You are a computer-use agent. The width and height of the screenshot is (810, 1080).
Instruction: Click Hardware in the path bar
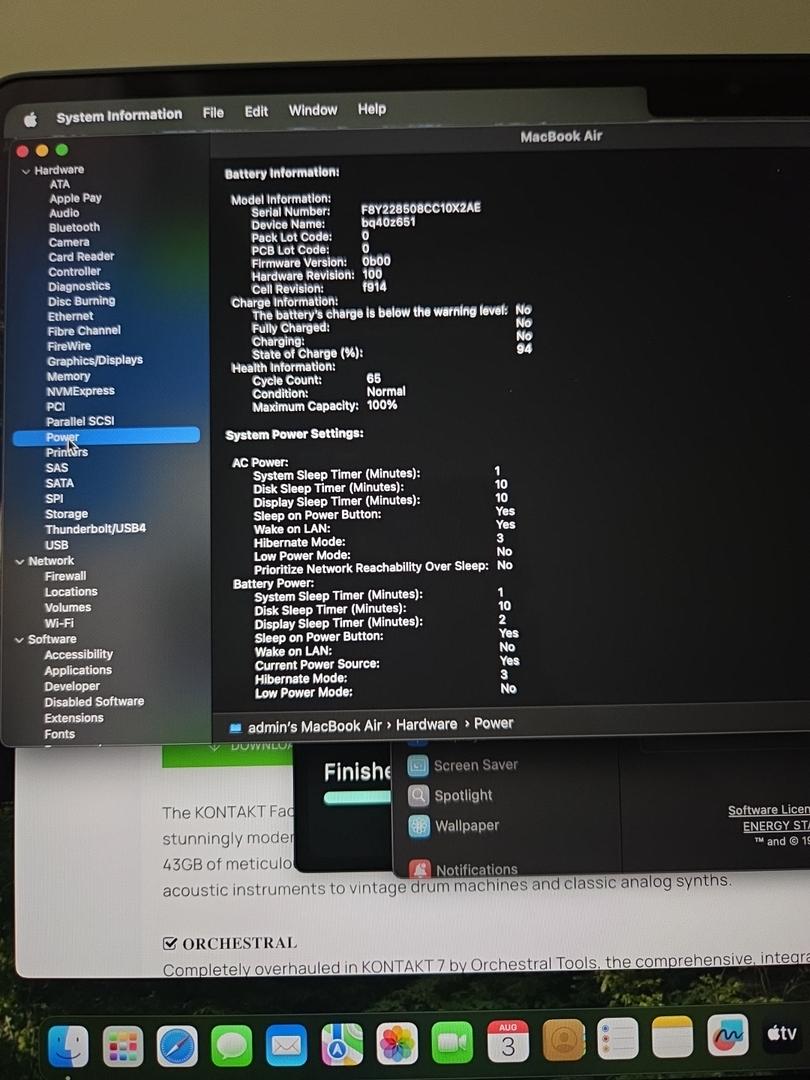[x=426, y=725]
